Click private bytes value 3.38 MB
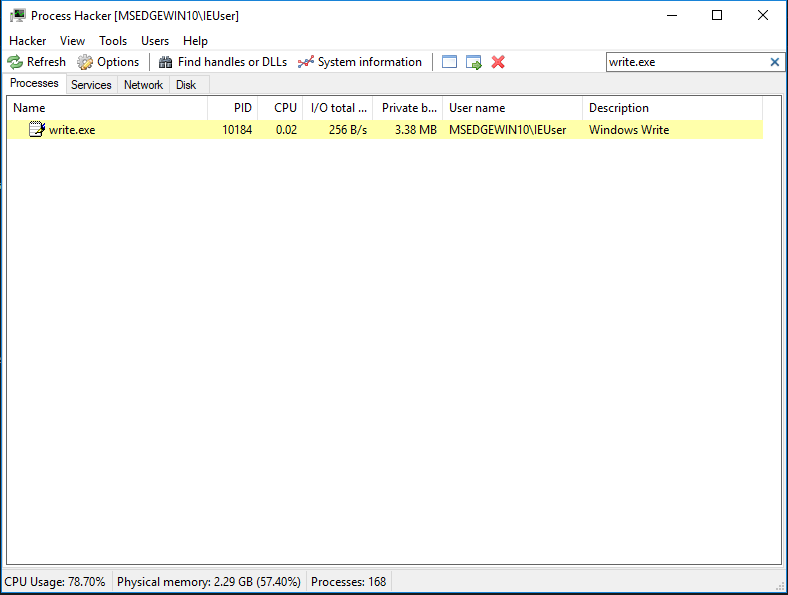The width and height of the screenshot is (788, 595). click(416, 130)
